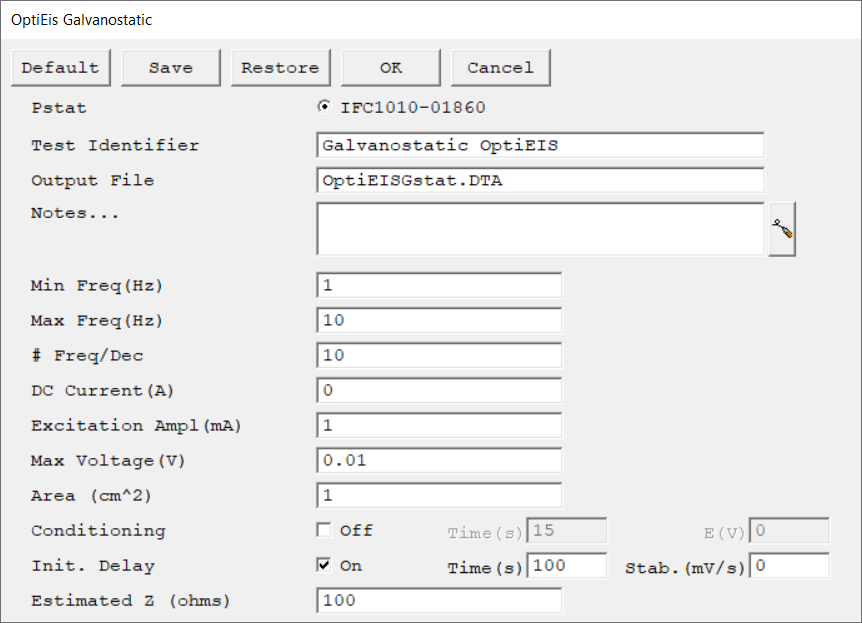The height and width of the screenshot is (623, 862).
Task: Click the DC Current(A) field
Action: pos(438,390)
